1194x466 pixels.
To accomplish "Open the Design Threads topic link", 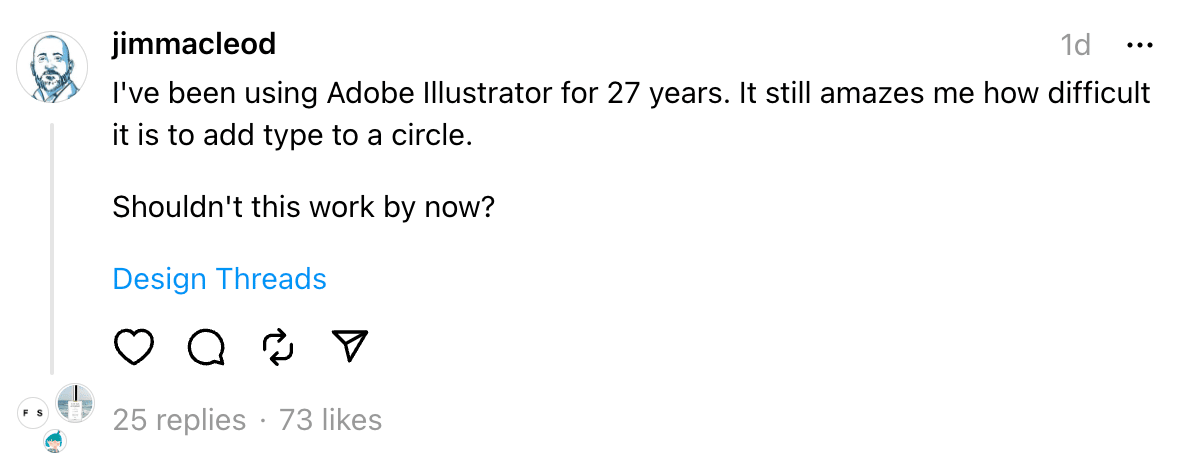I will coord(219,279).
